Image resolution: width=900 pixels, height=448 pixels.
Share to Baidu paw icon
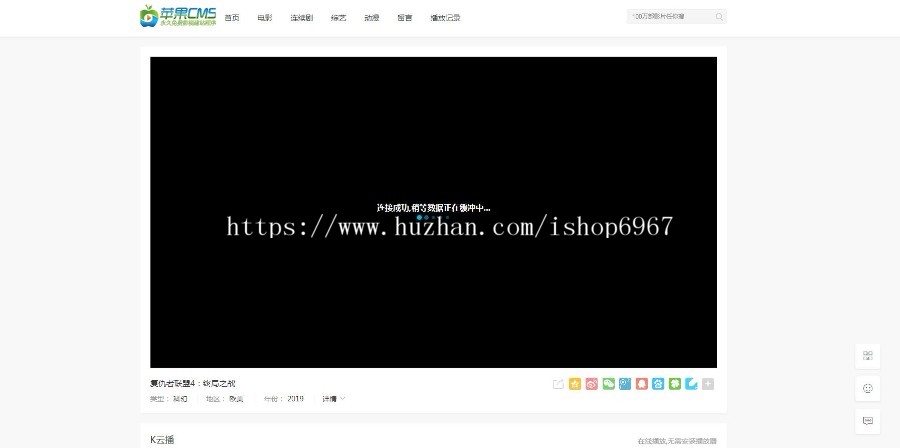coord(658,384)
